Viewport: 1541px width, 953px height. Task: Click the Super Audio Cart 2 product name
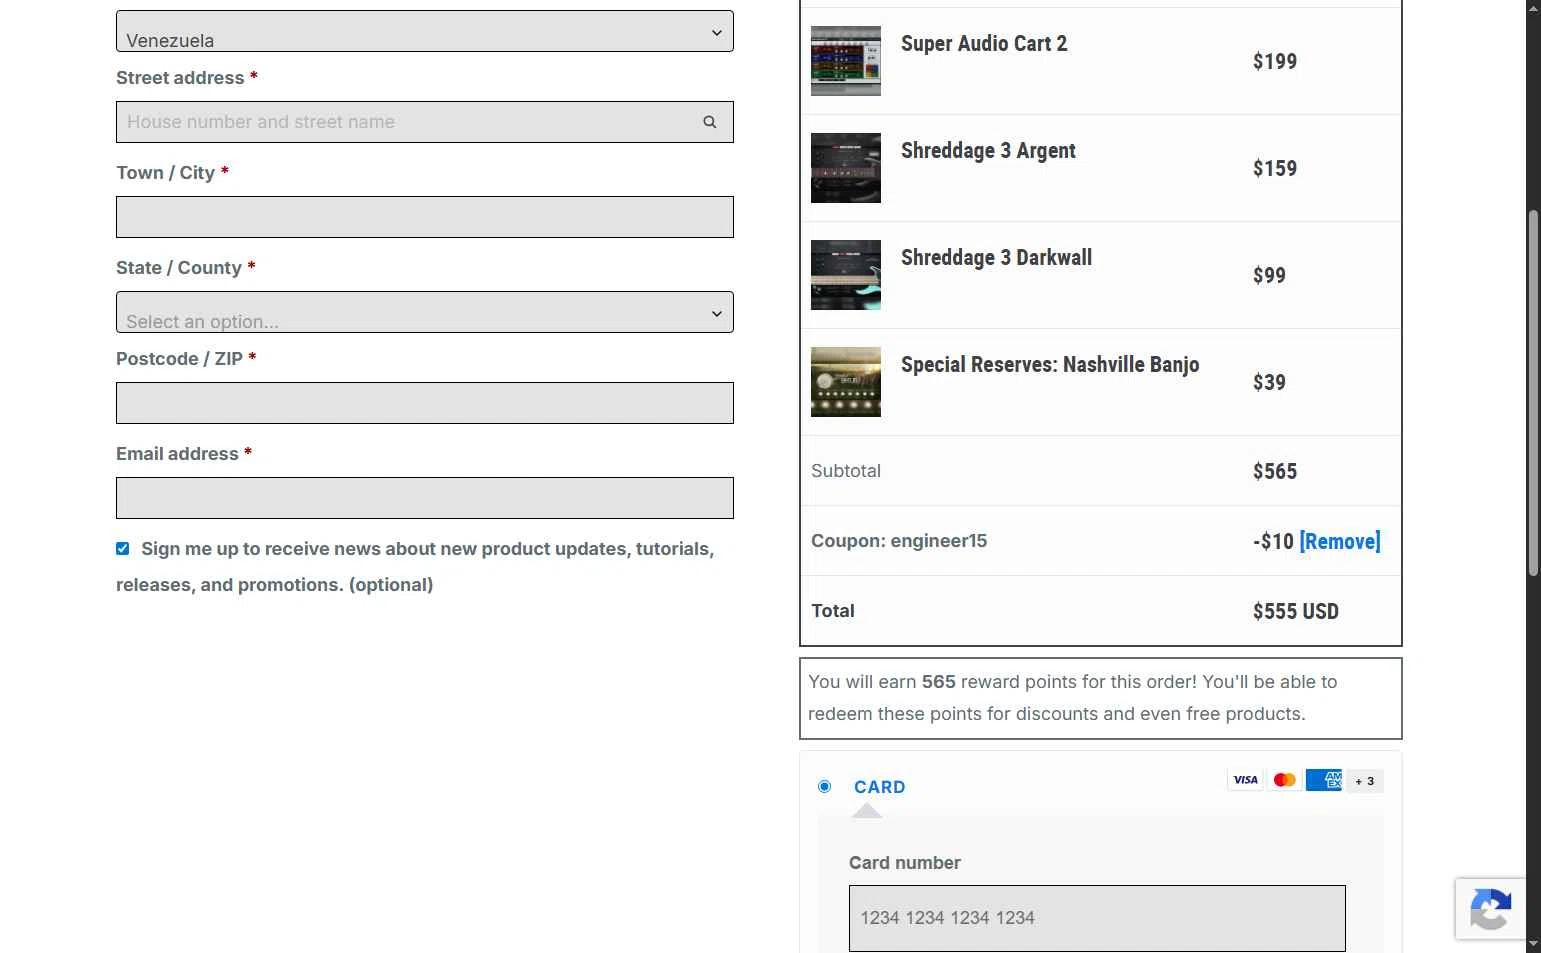(x=984, y=44)
